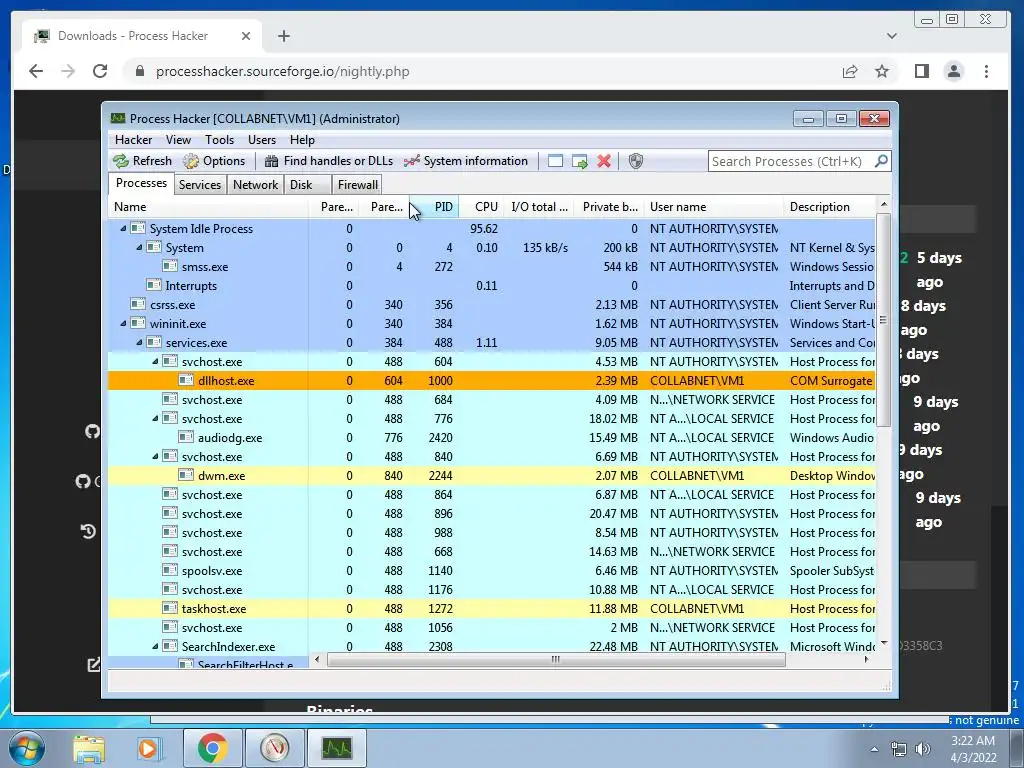
Task: Switch to the Firewall tab
Action: pyautogui.click(x=357, y=185)
